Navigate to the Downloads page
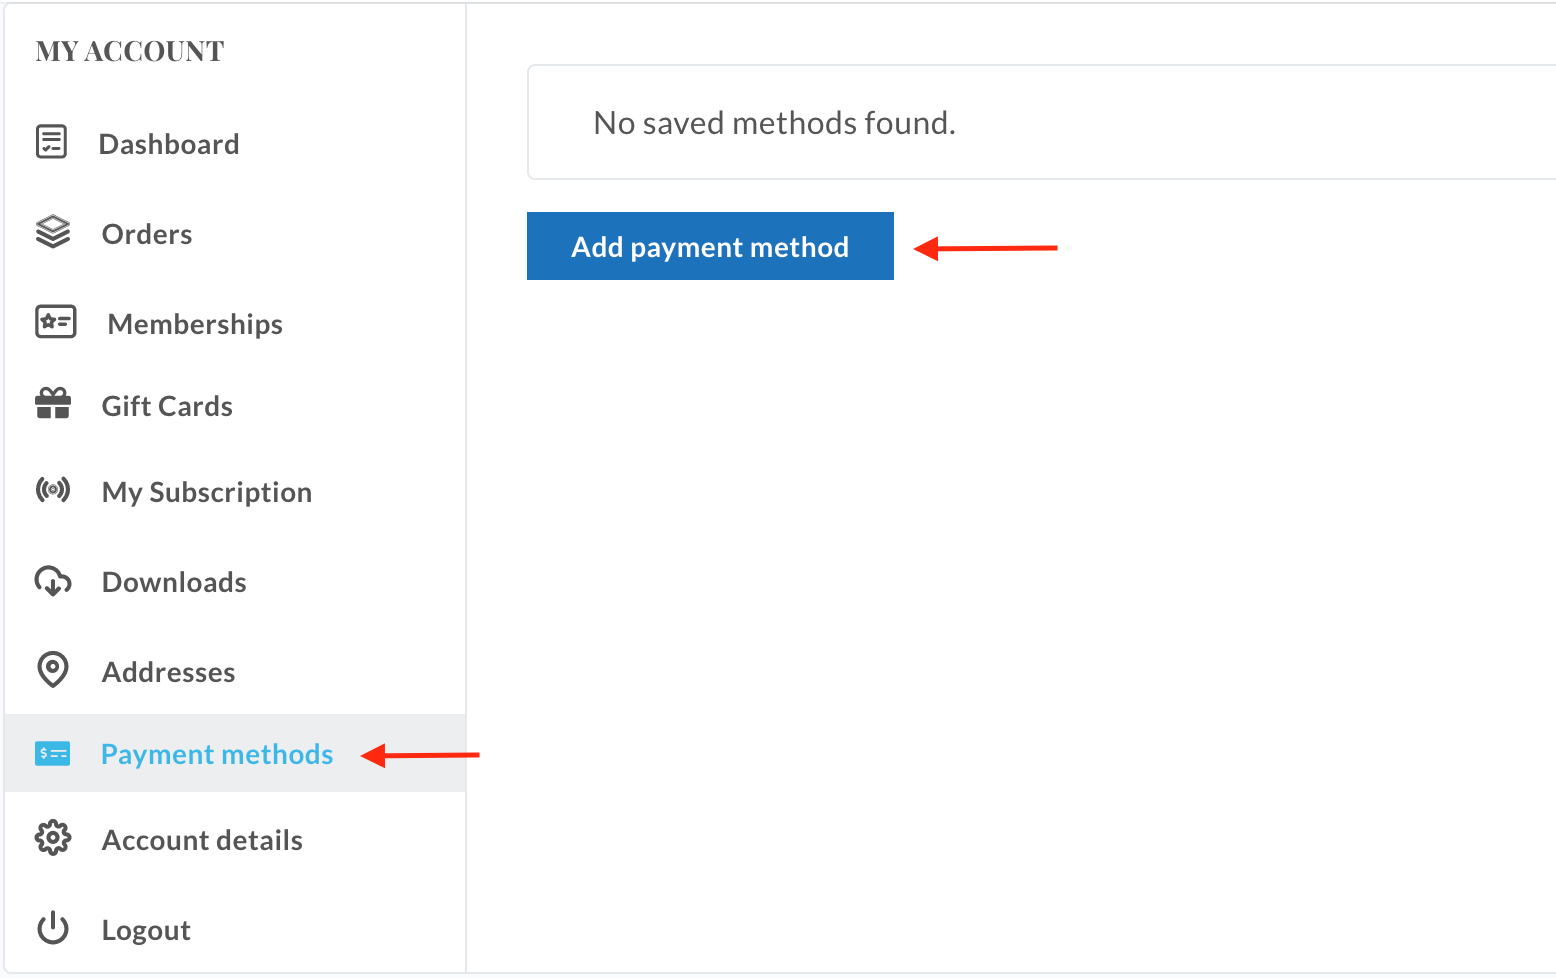 174,582
